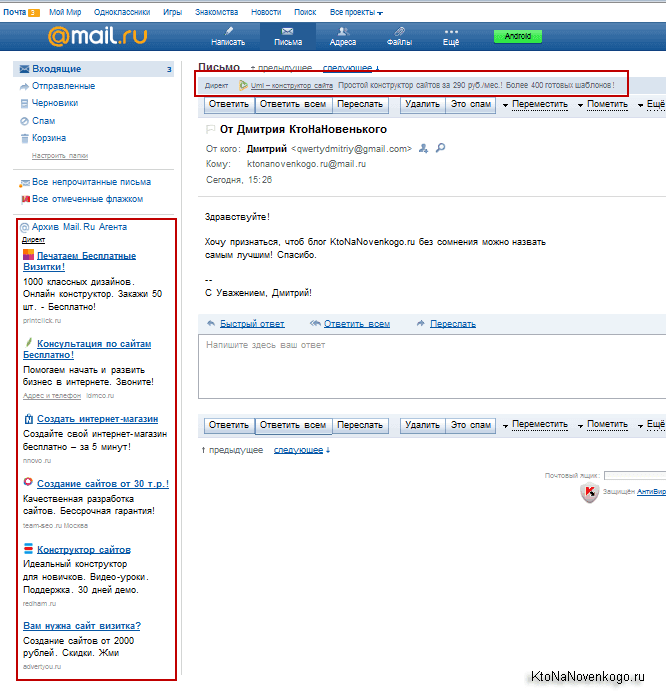
Task: Toggle the flag next to message subject
Action: coord(210,129)
